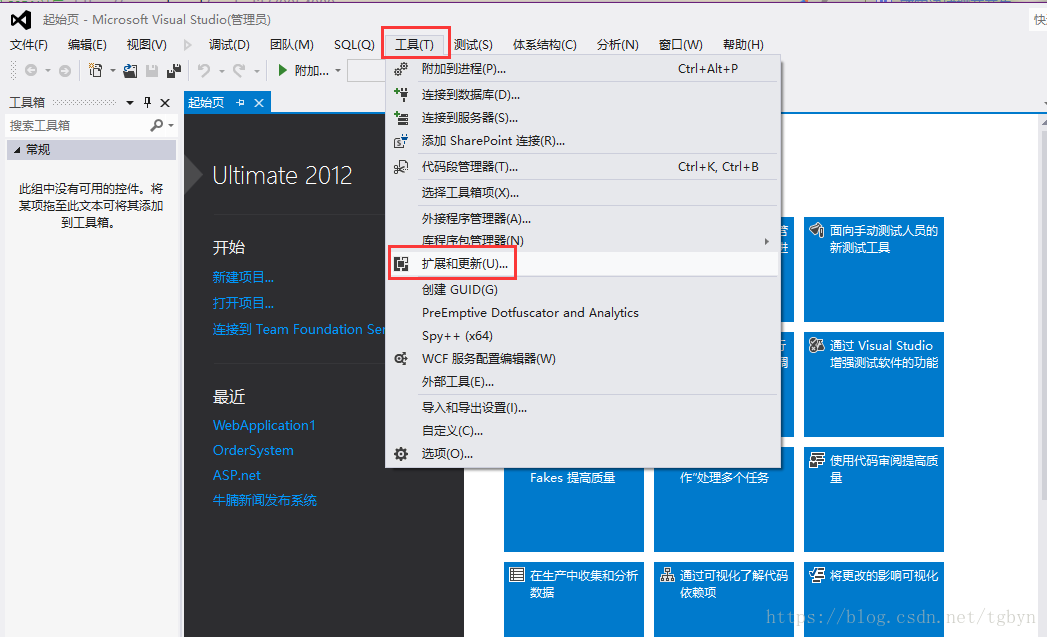Click the Navigate Backward arrow icon
1047x637 pixels.
point(31,70)
